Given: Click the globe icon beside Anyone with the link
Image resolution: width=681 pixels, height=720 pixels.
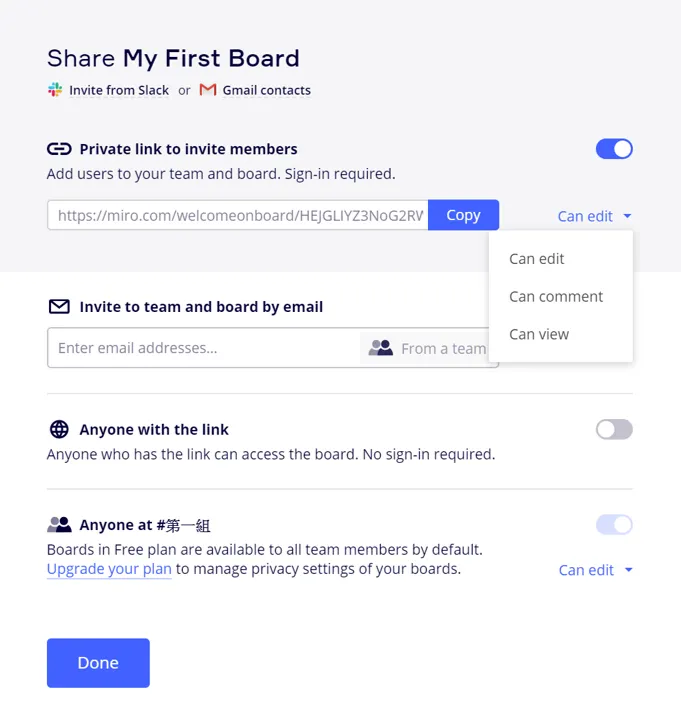Looking at the screenshot, I should pos(59,430).
